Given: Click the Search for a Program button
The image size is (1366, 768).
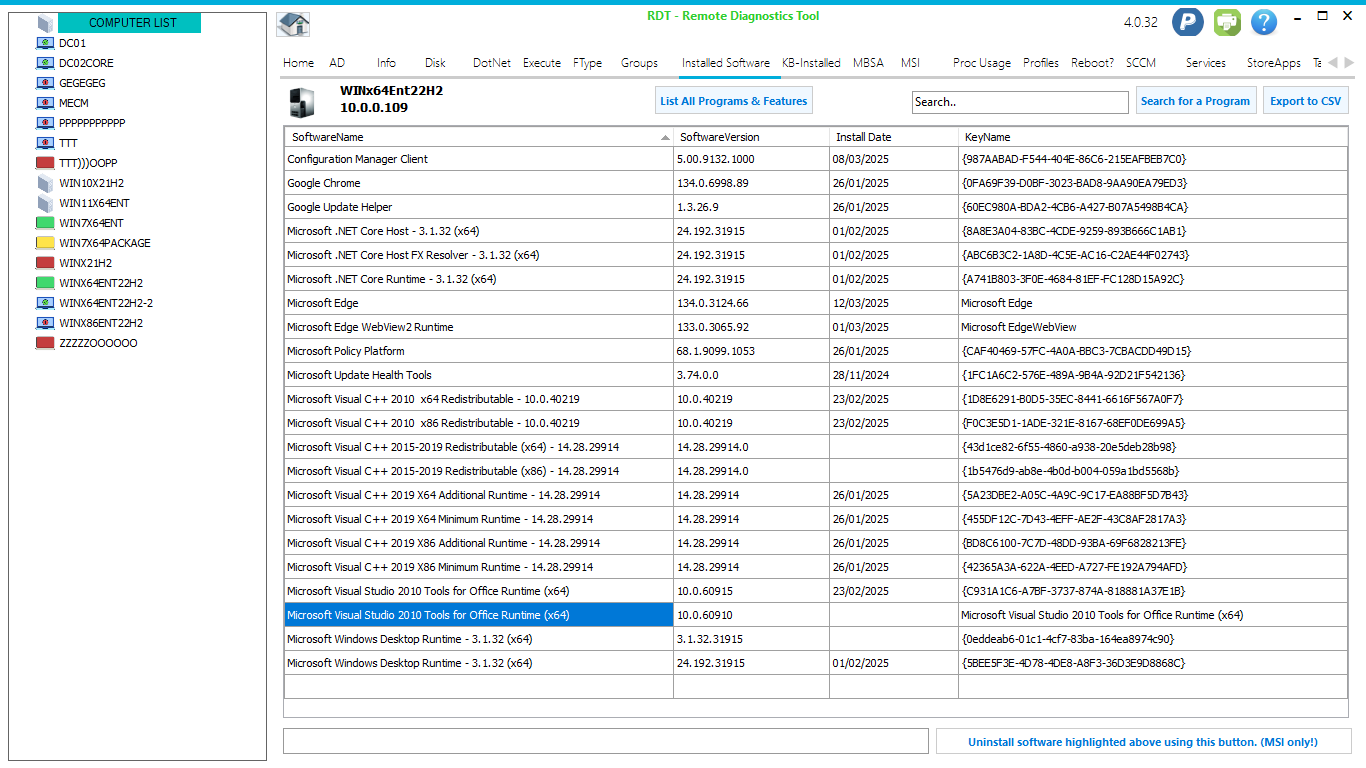Looking at the screenshot, I should point(1195,101).
